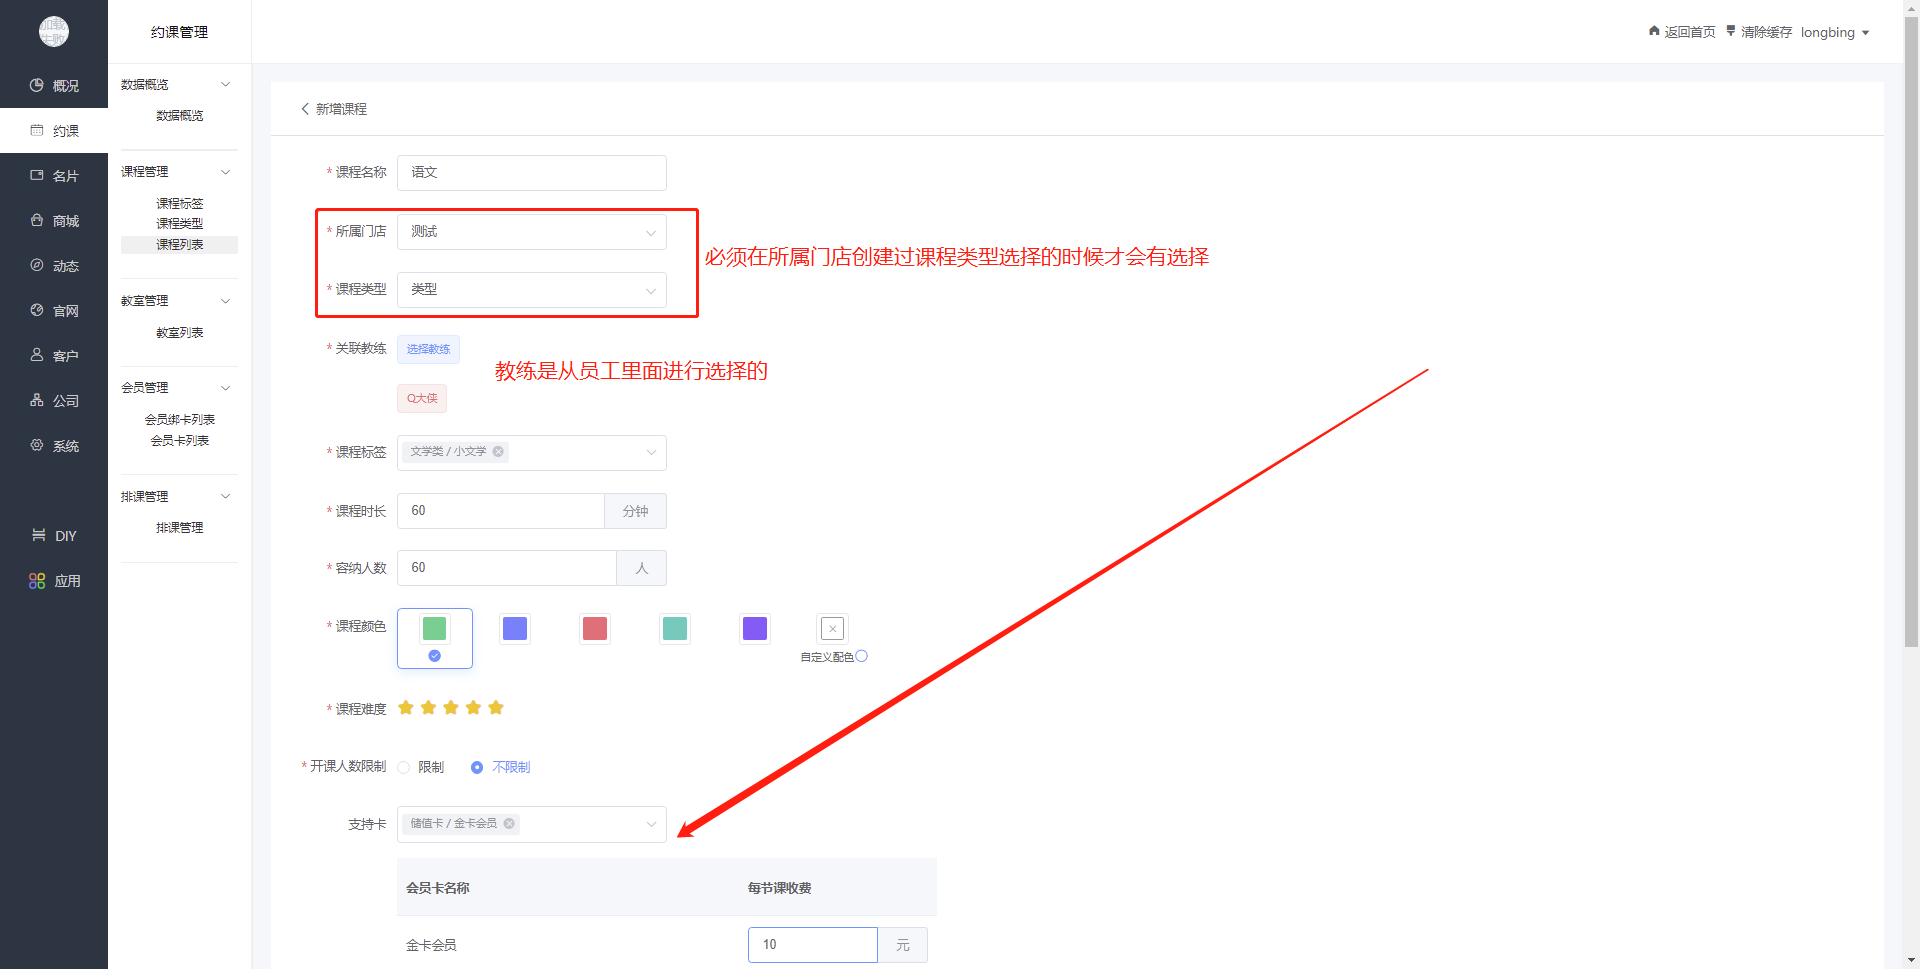
Task: Select the 限制 radio option
Action: (404, 768)
